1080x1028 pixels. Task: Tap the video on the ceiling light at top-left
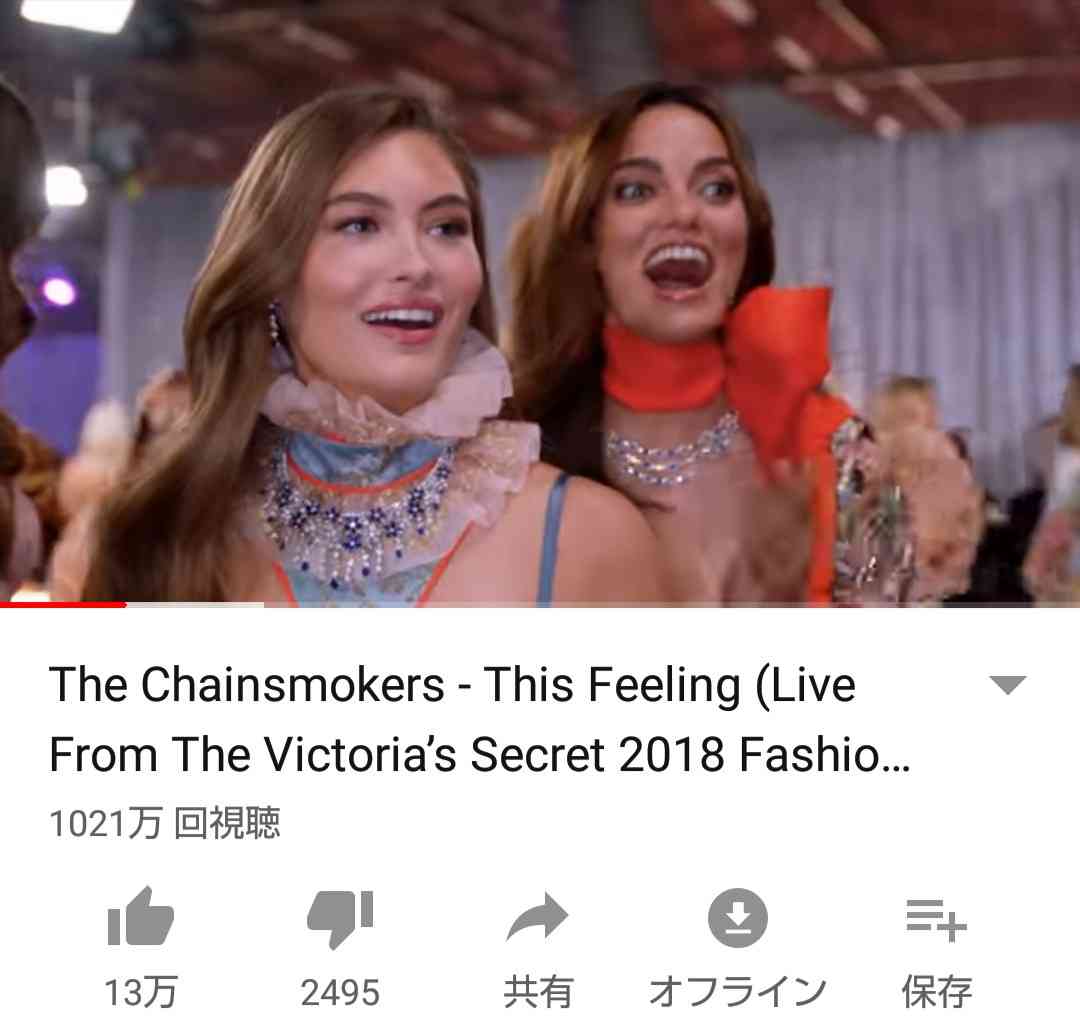pyautogui.click(x=76, y=14)
